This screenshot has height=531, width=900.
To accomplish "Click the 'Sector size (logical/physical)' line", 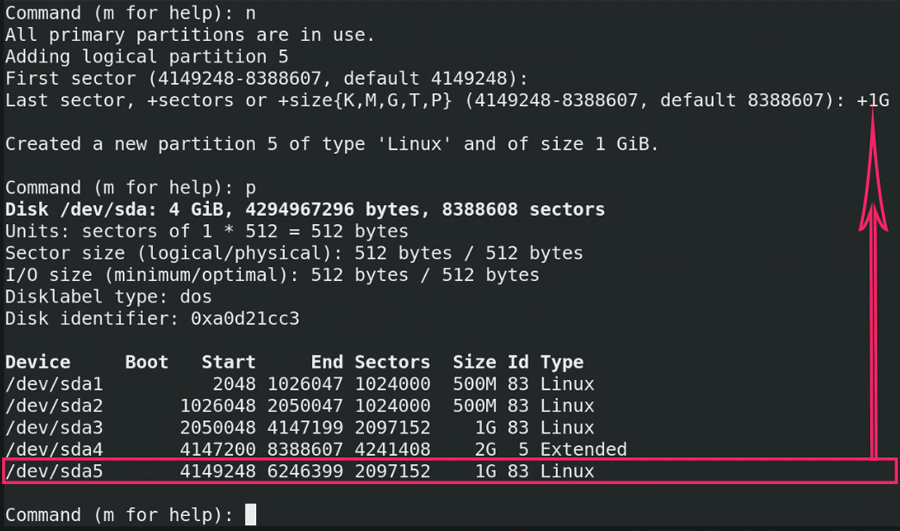I will pos(294,253).
